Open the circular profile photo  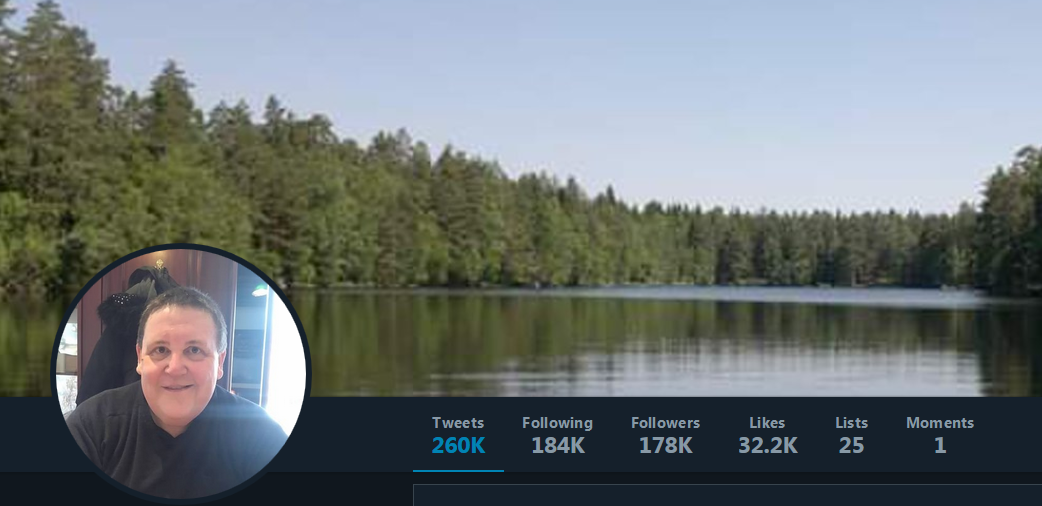click(x=181, y=373)
